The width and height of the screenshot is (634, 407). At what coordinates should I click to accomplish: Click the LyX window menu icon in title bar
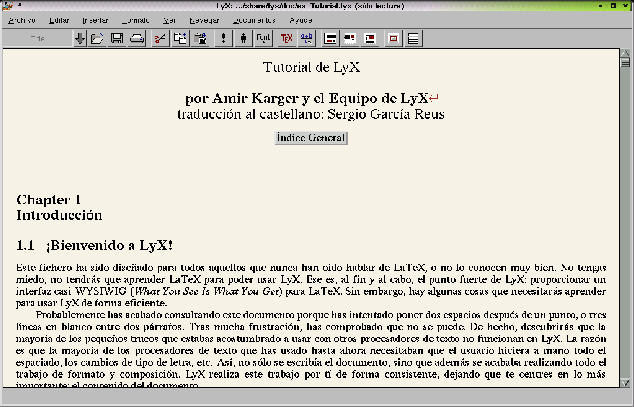8,5
